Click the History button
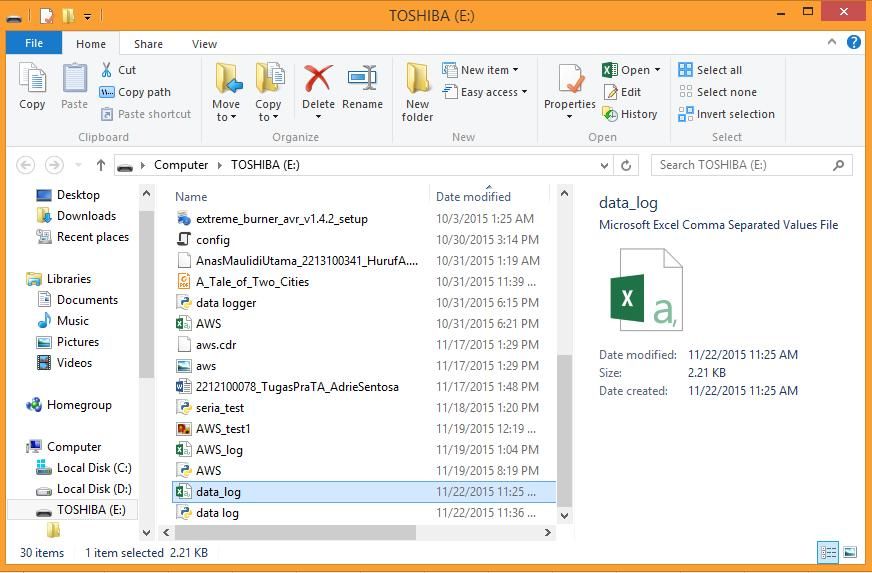 coord(630,114)
